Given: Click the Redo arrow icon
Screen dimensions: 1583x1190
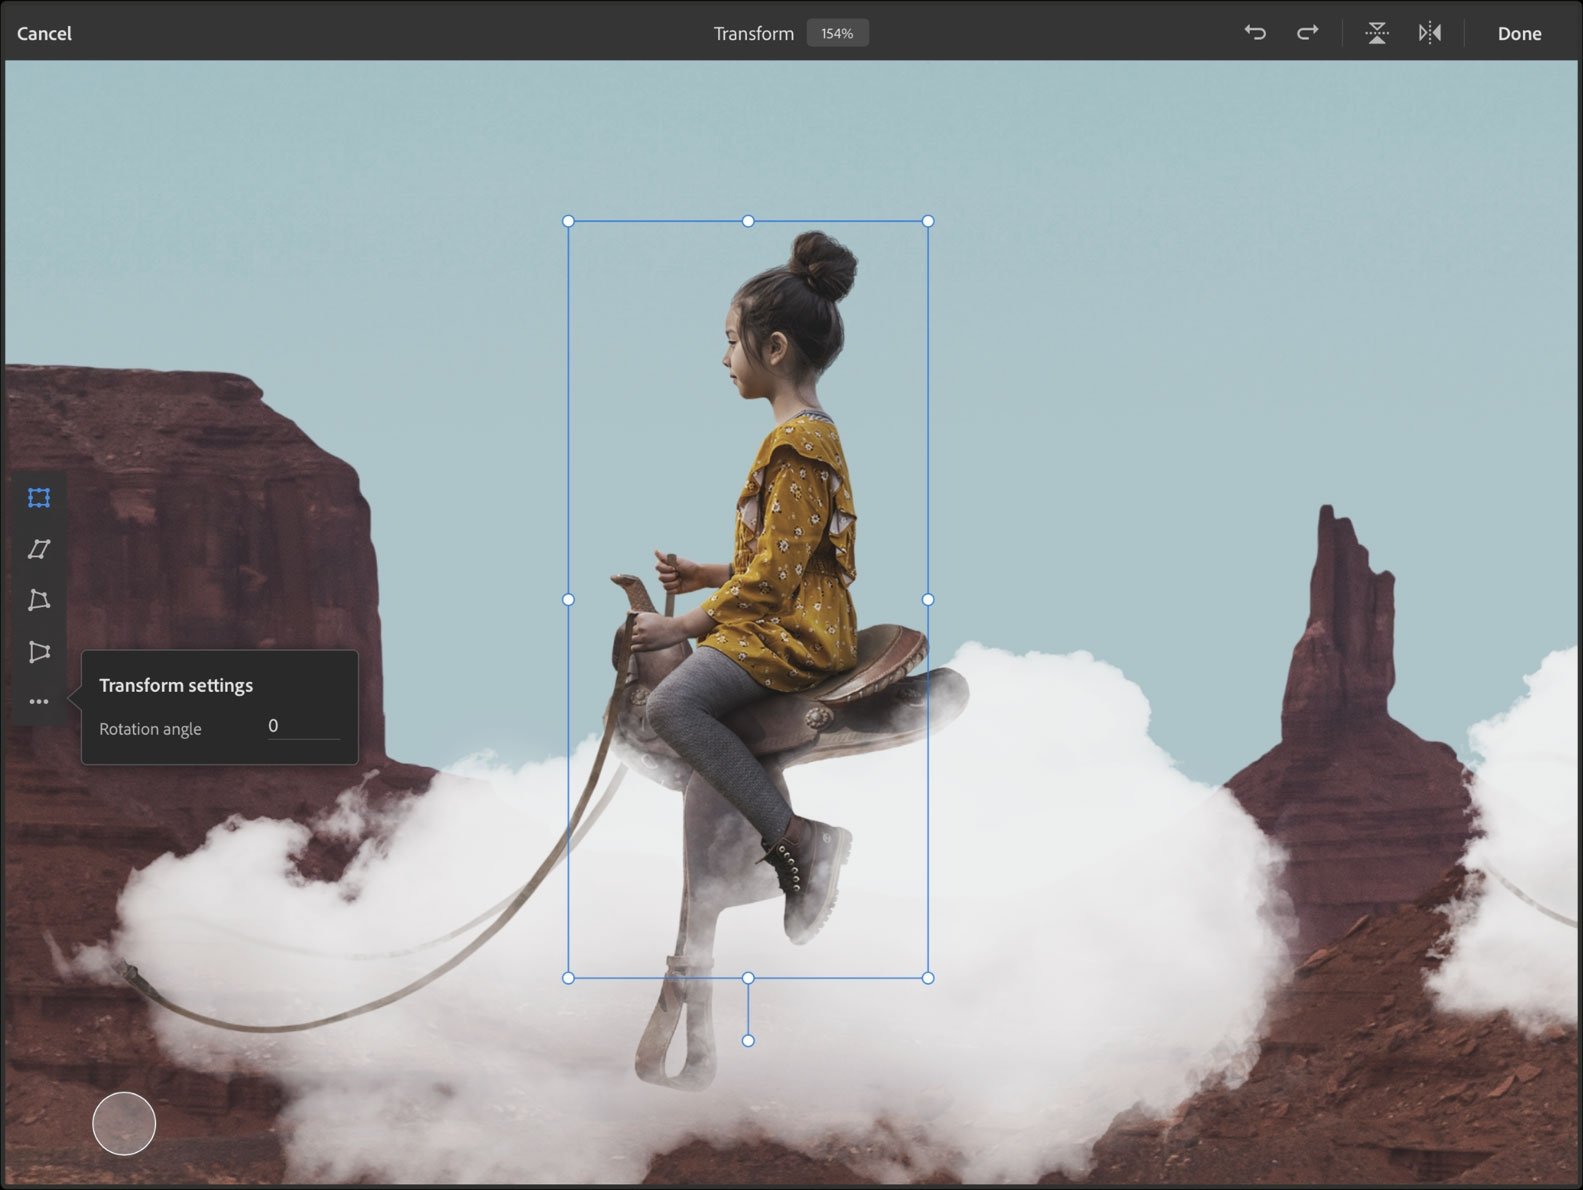Looking at the screenshot, I should [1307, 33].
